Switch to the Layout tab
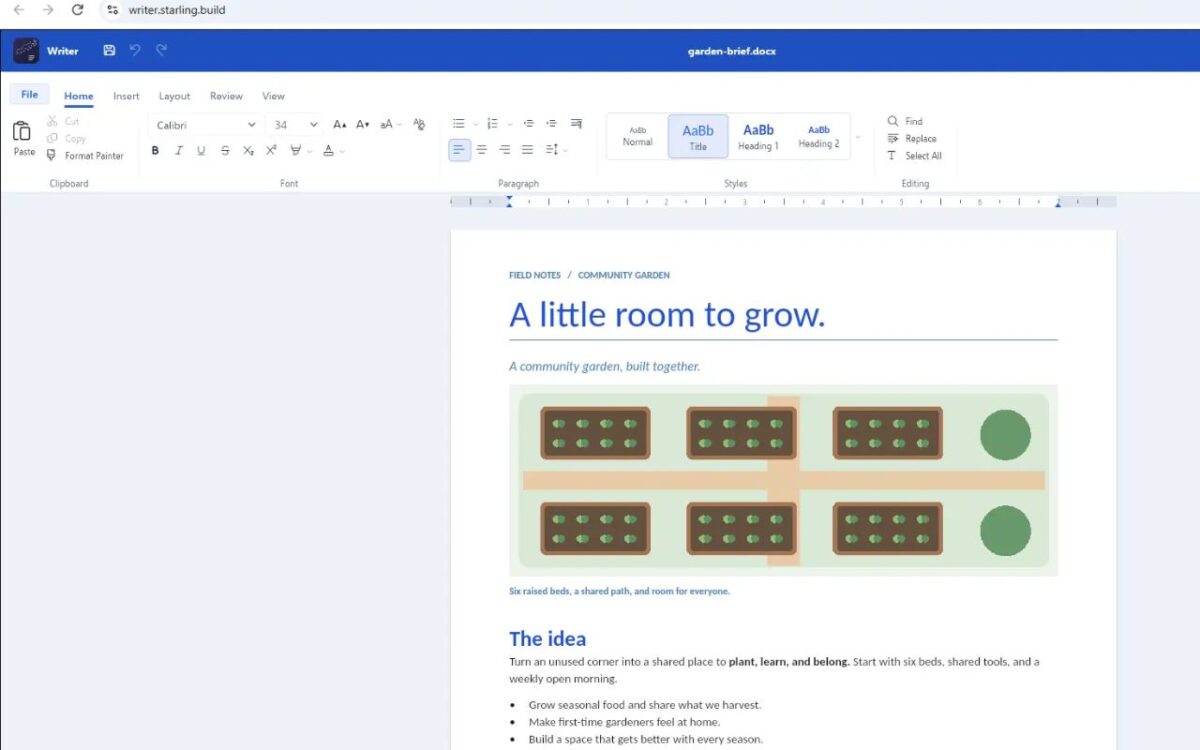The image size is (1200, 750). [174, 96]
